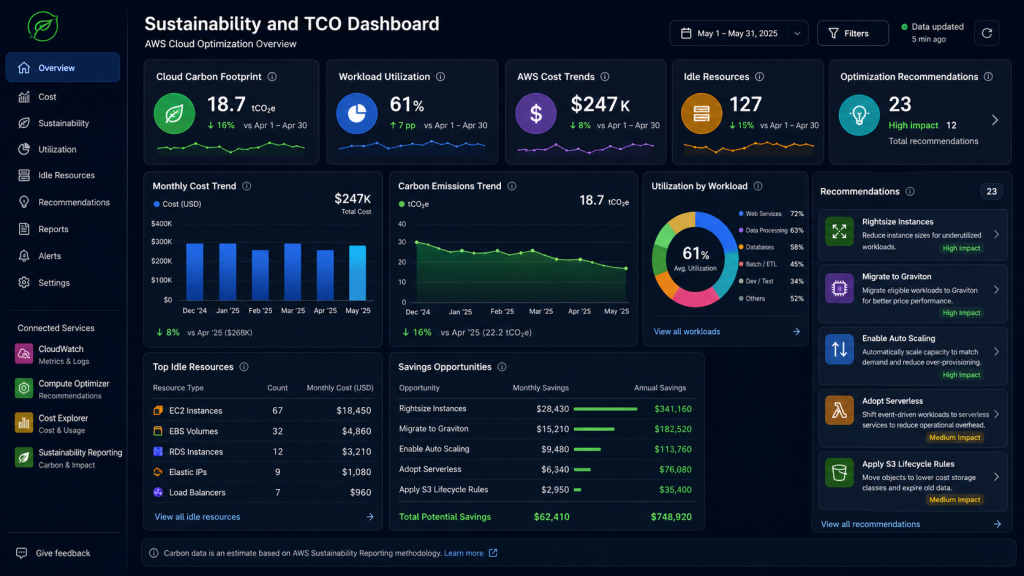Viewport: 1024px width, 576px height.
Task: Click the EC2 Instances row in Top Idle Resources
Action: [263, 411]
